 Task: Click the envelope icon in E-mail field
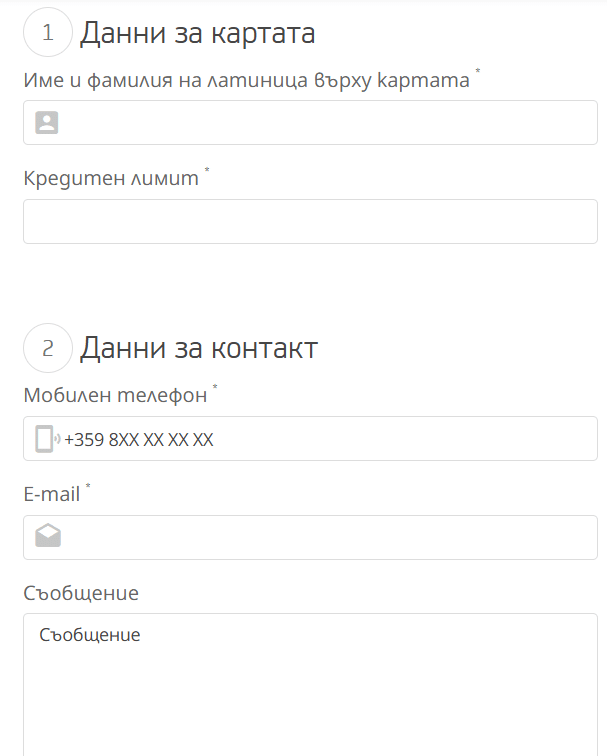click(x=48, y=537)
